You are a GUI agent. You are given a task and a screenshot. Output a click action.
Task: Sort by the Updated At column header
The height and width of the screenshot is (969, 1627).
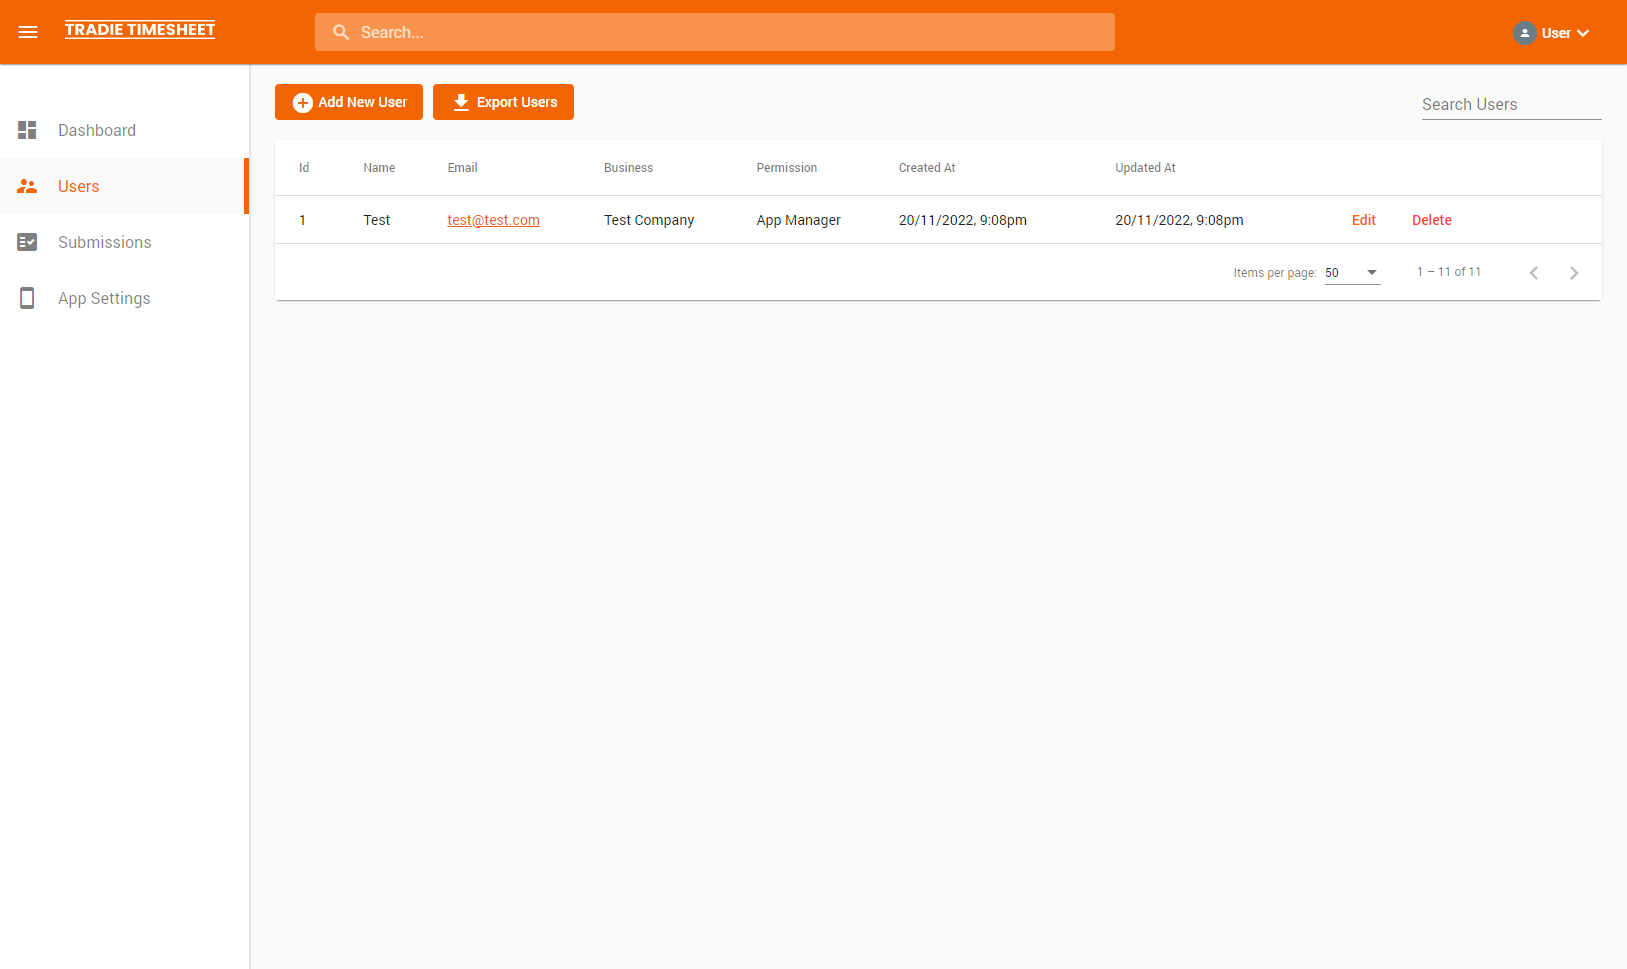click(x=1145, y=168)
